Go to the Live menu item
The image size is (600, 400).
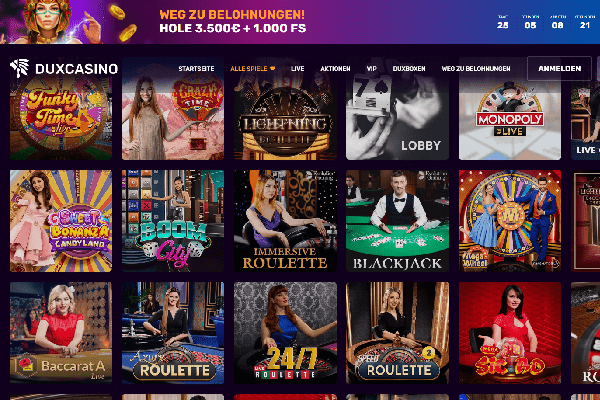pyautogui.click(x=297, y=69)
